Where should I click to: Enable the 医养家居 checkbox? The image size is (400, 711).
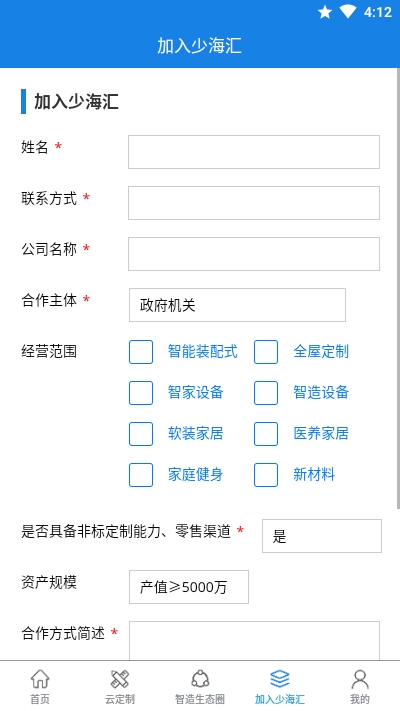pyautogui.click(x=266, y=434)
